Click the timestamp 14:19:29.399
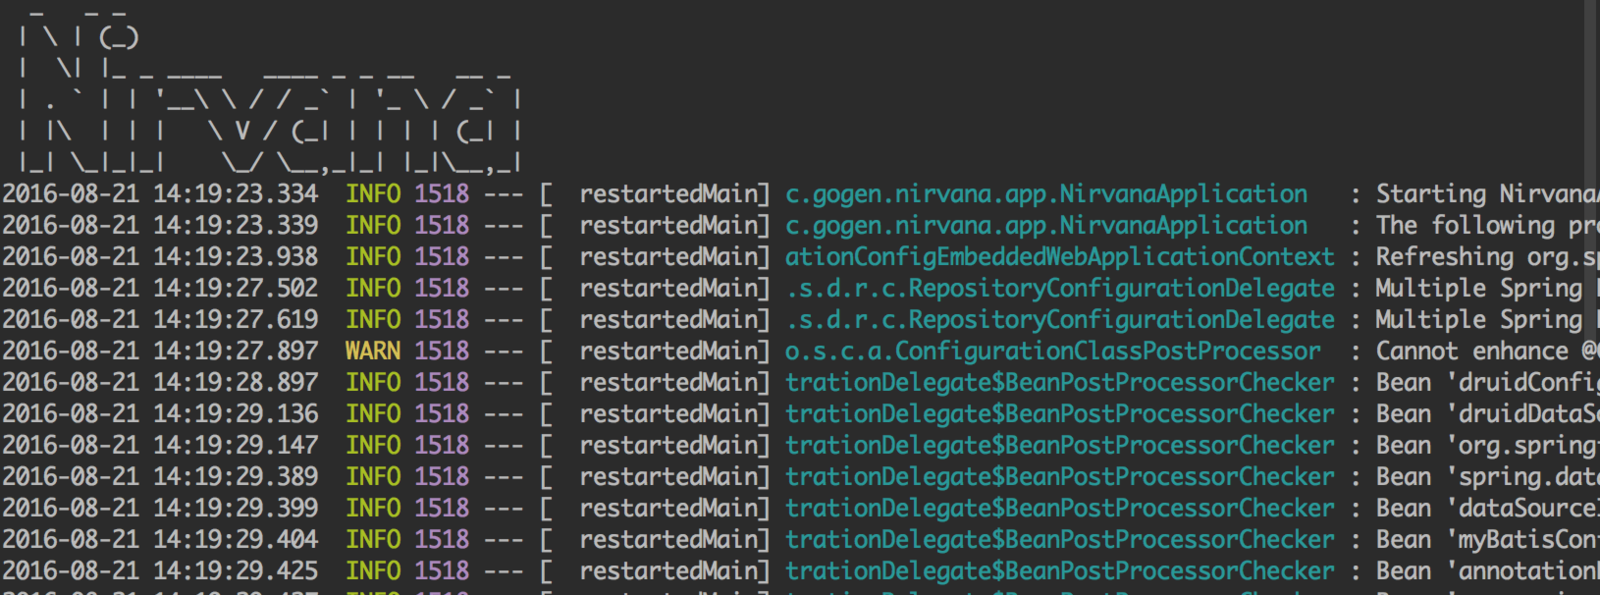 point(236,508)
